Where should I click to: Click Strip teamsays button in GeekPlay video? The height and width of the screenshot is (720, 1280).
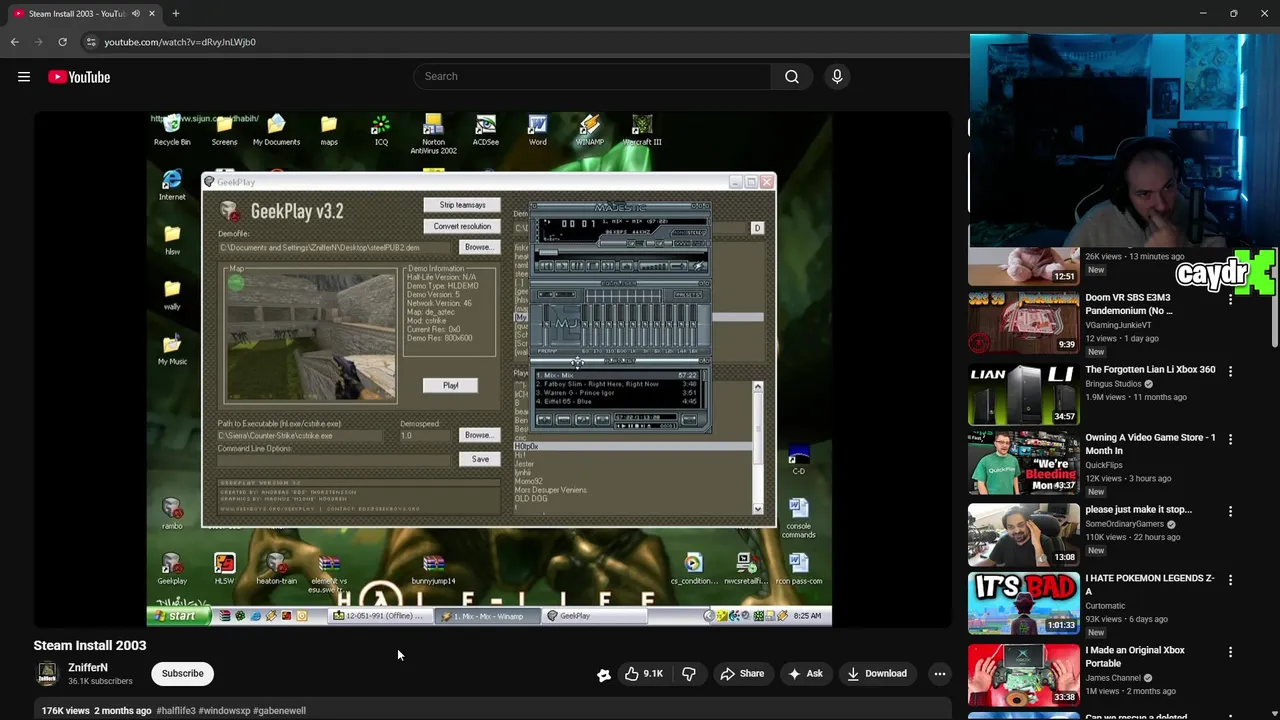point(462,205)
